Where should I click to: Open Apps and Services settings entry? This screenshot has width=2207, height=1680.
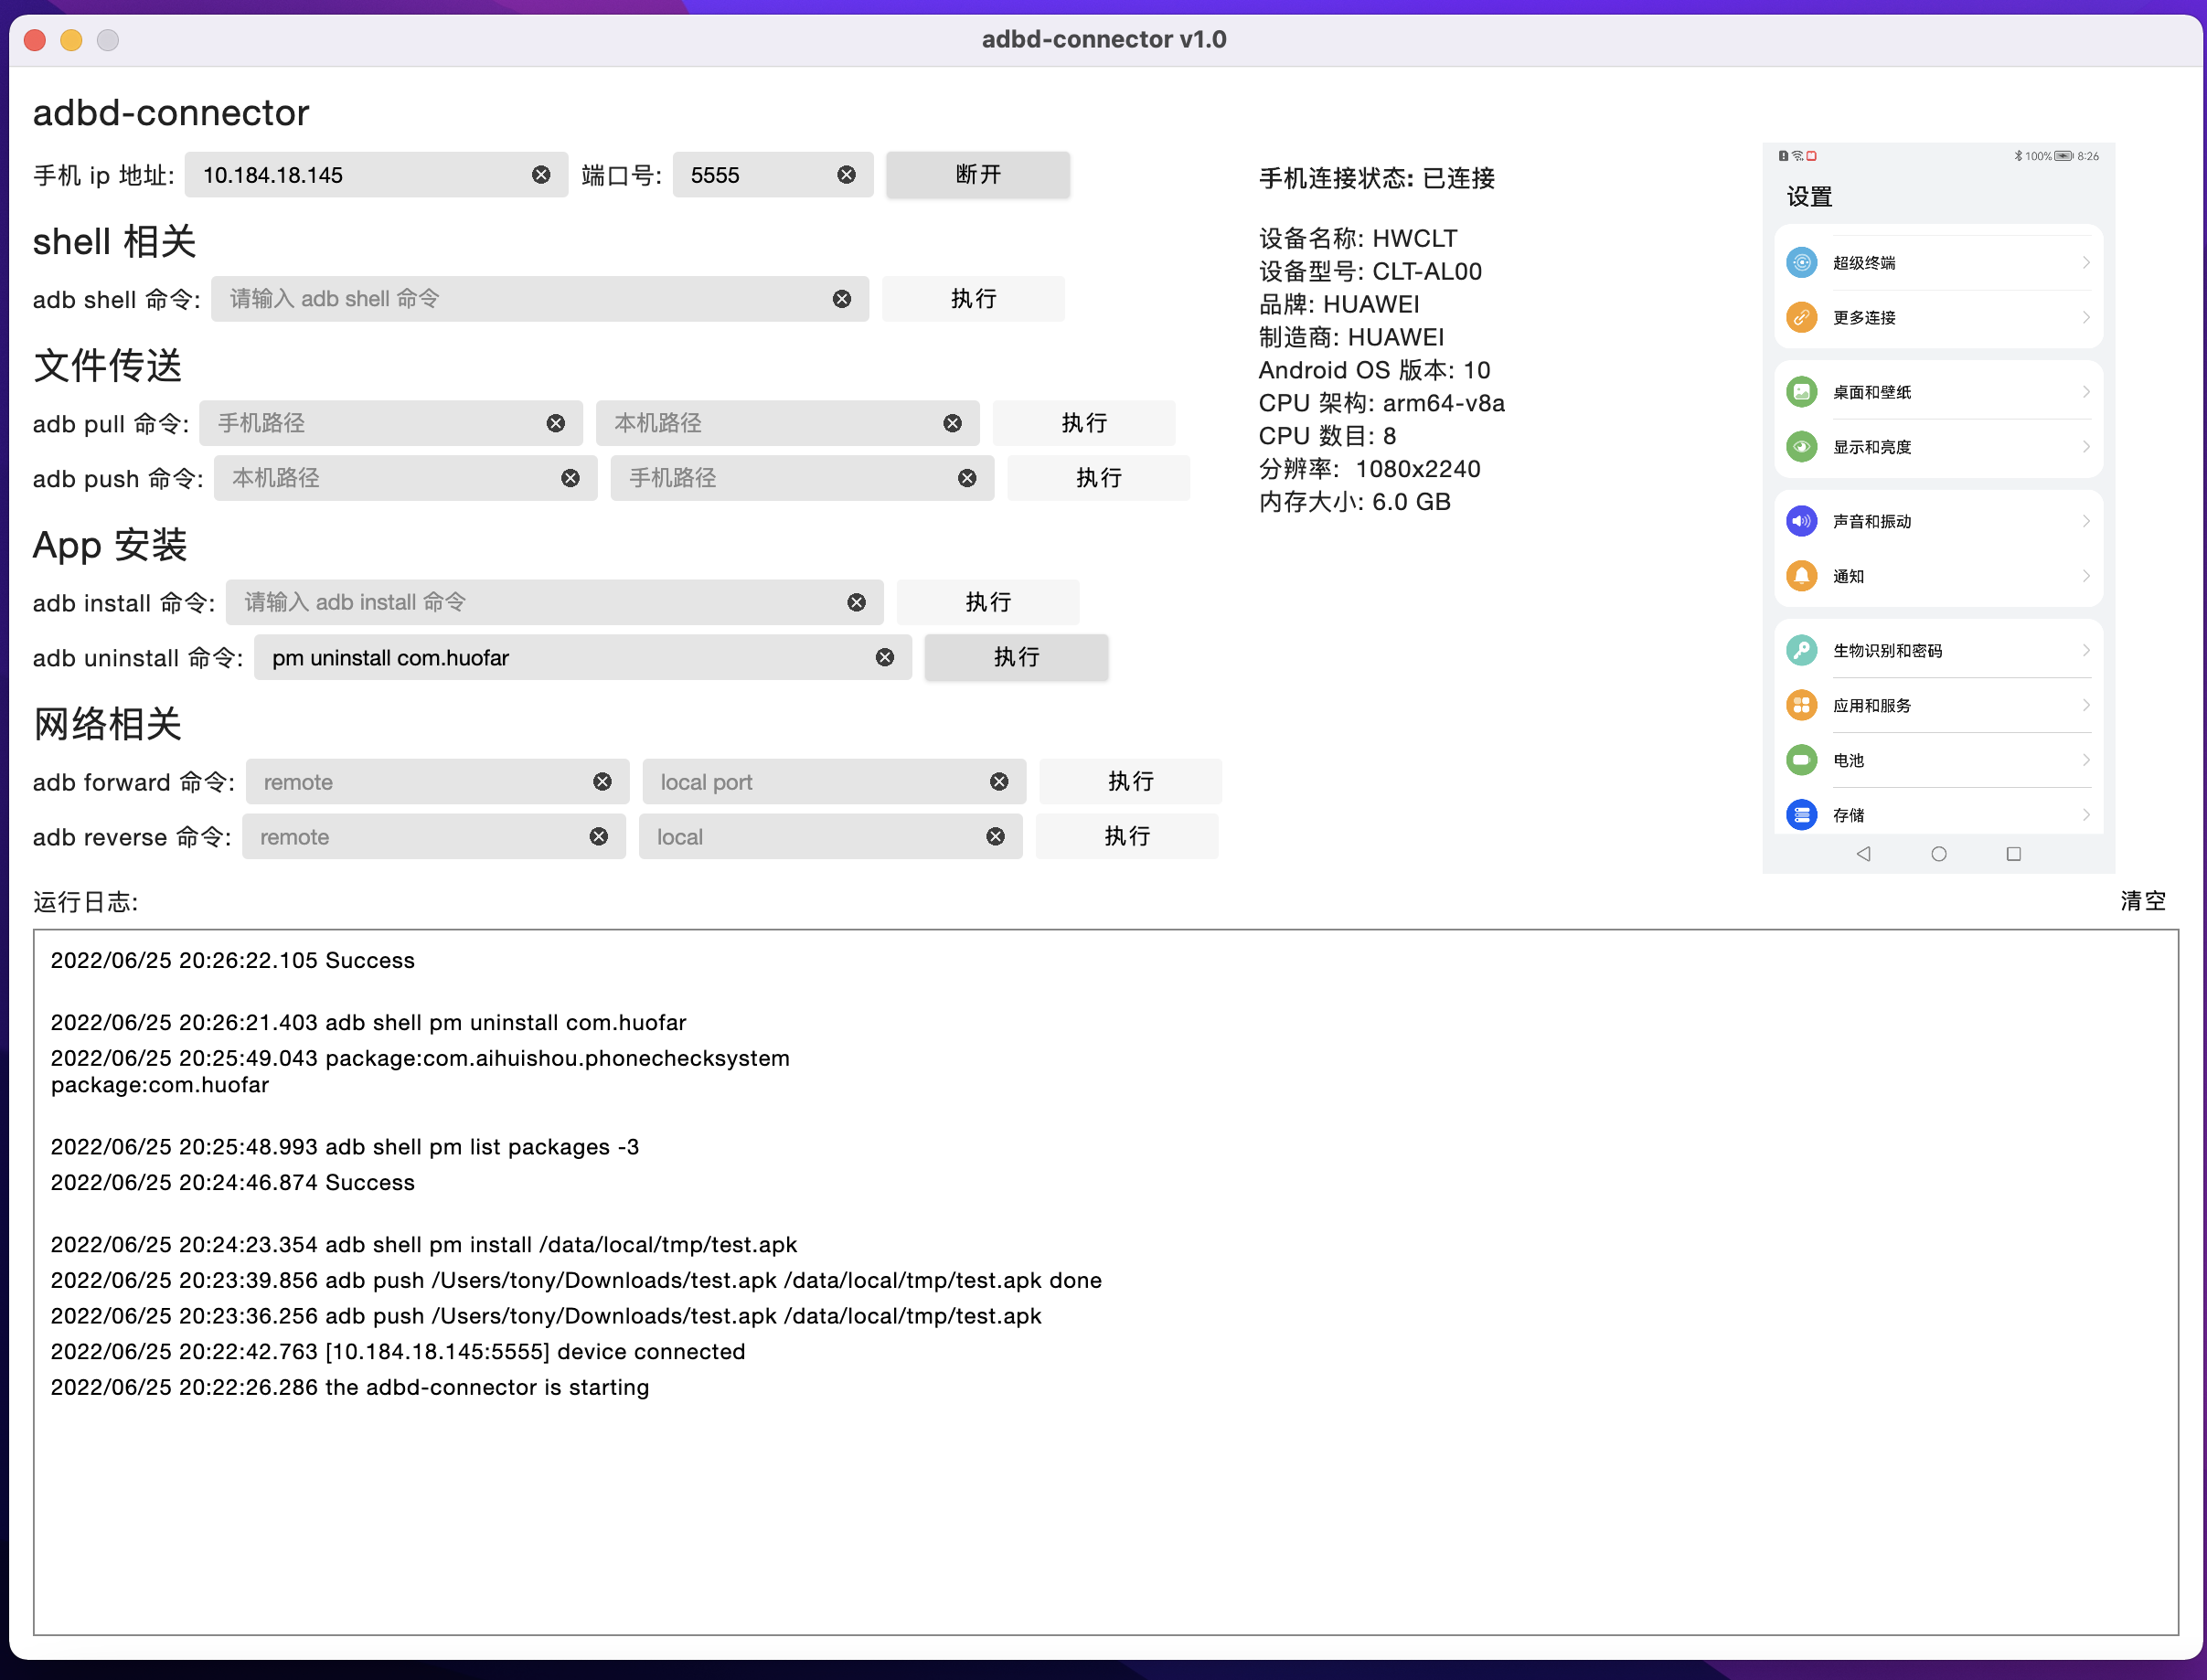1871,706
